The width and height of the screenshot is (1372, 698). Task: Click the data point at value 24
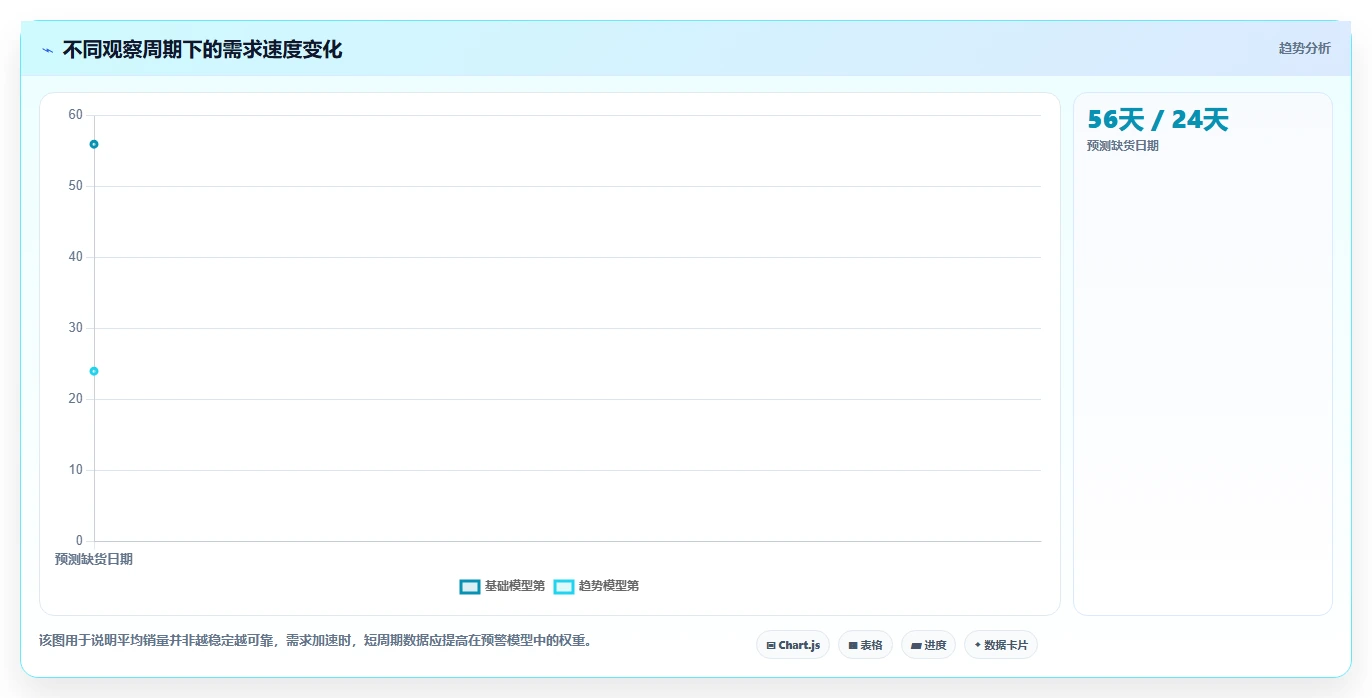point(94,371)
